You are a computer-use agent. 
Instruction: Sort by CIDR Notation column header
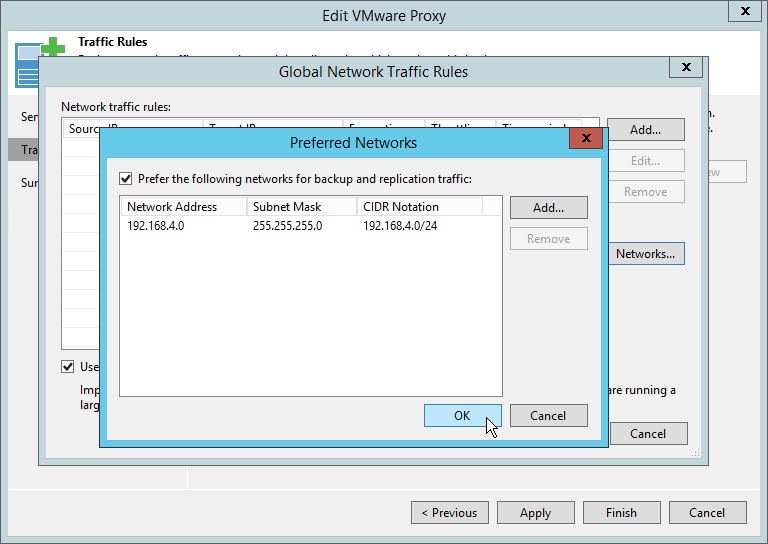coord(418,206)
